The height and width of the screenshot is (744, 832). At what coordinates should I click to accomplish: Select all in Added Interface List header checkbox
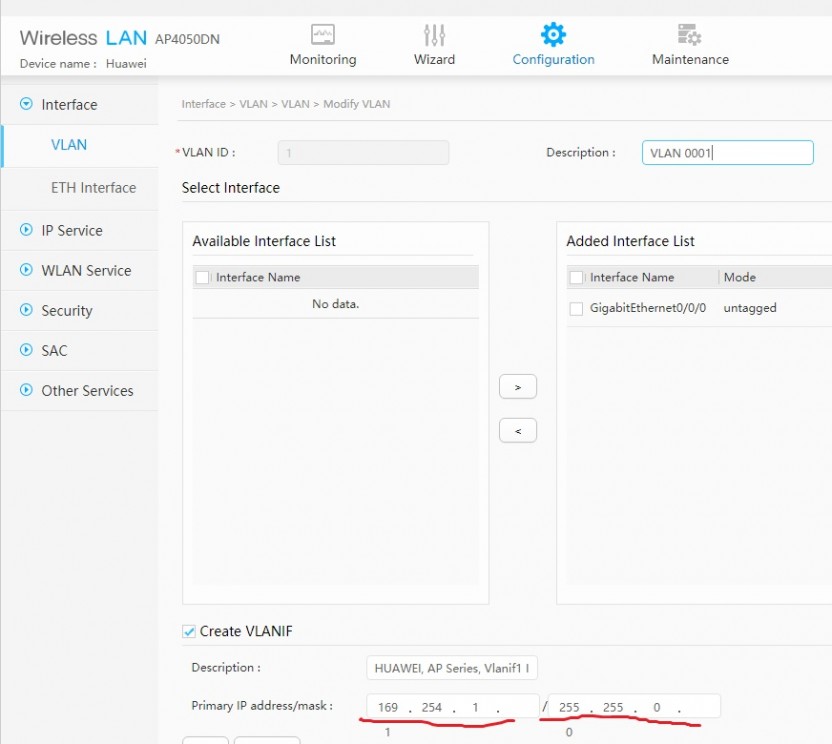click(576, 278)
